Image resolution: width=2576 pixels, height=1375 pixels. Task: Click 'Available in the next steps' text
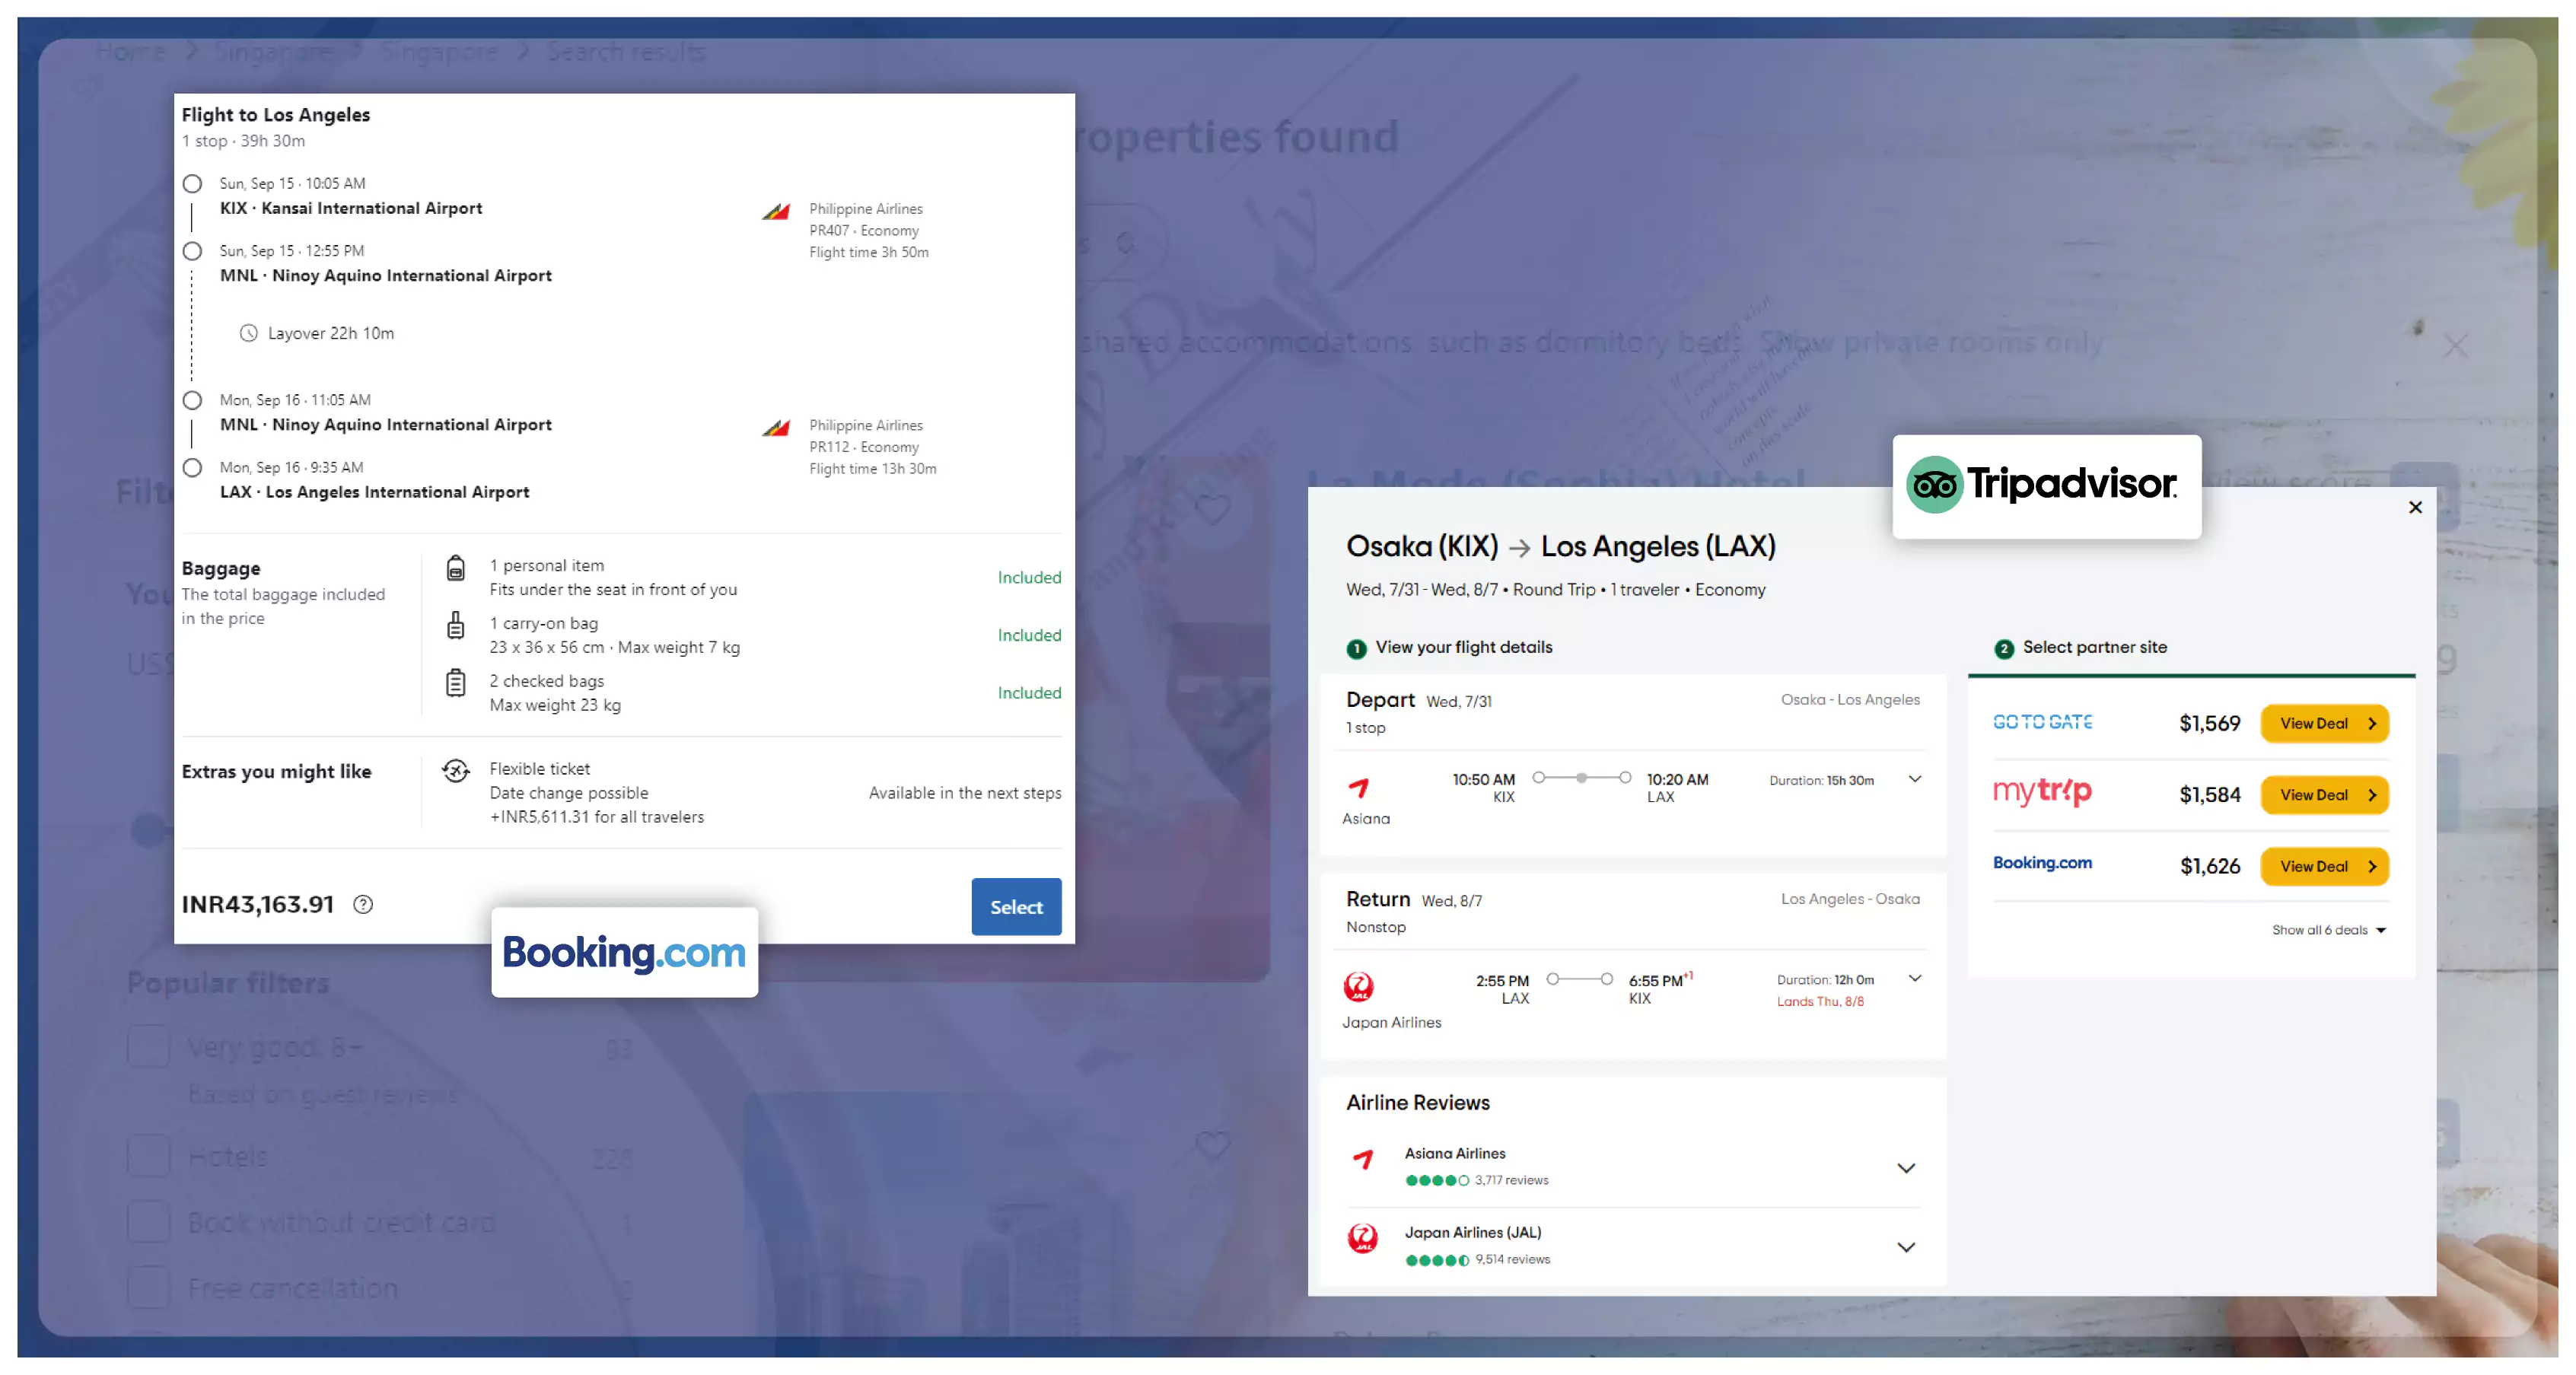[x=964, y=793]
